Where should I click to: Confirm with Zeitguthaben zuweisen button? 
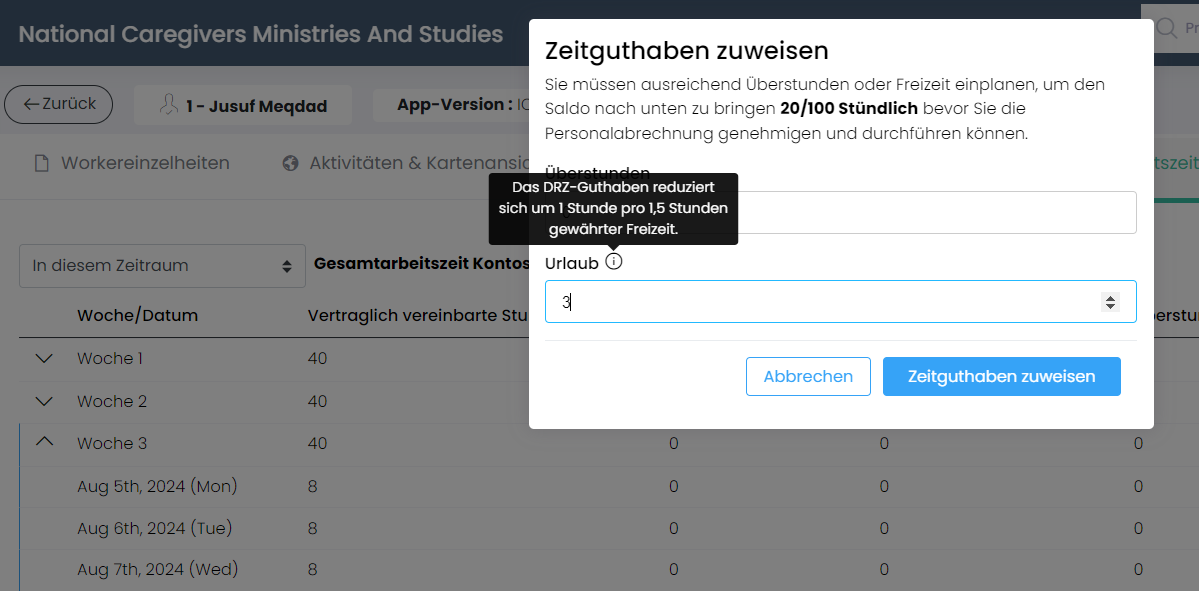1002,376
